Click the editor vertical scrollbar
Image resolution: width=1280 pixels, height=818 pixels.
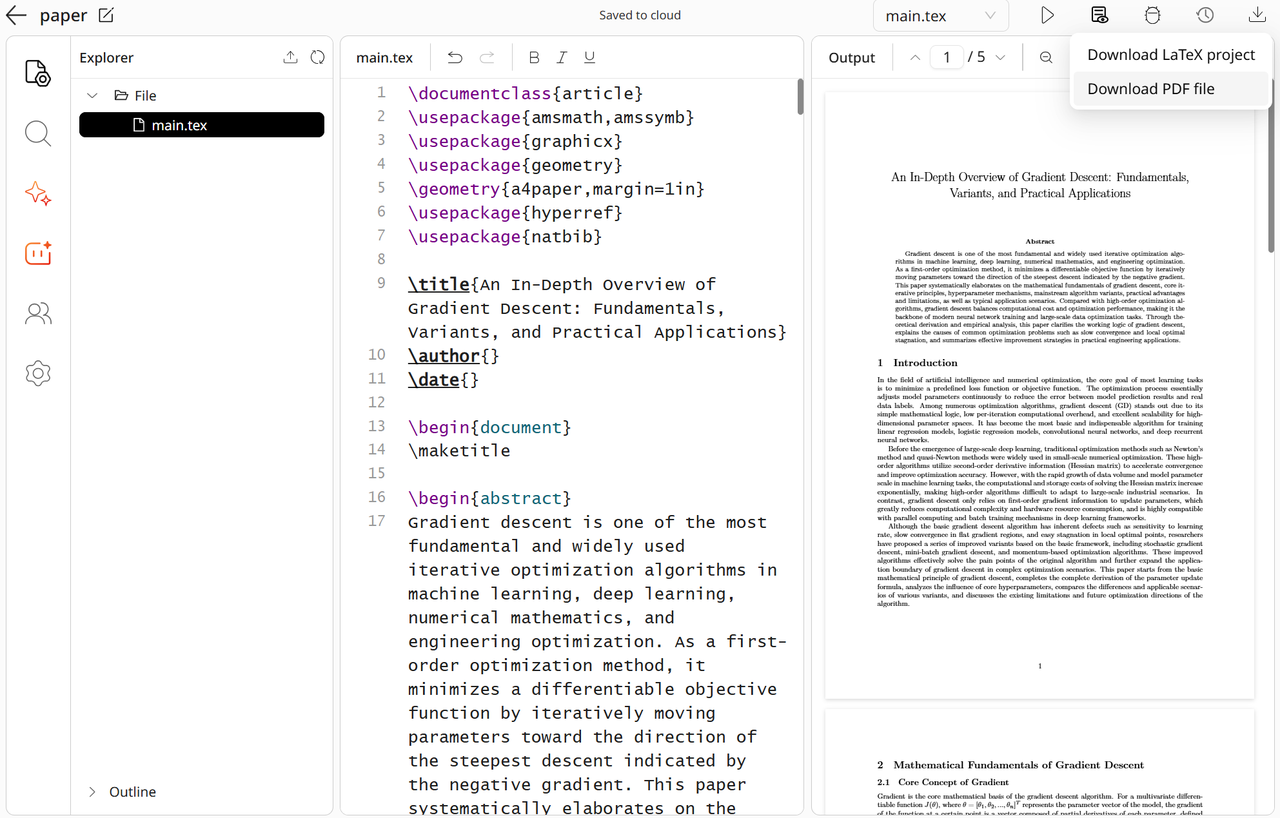[800, 97]
